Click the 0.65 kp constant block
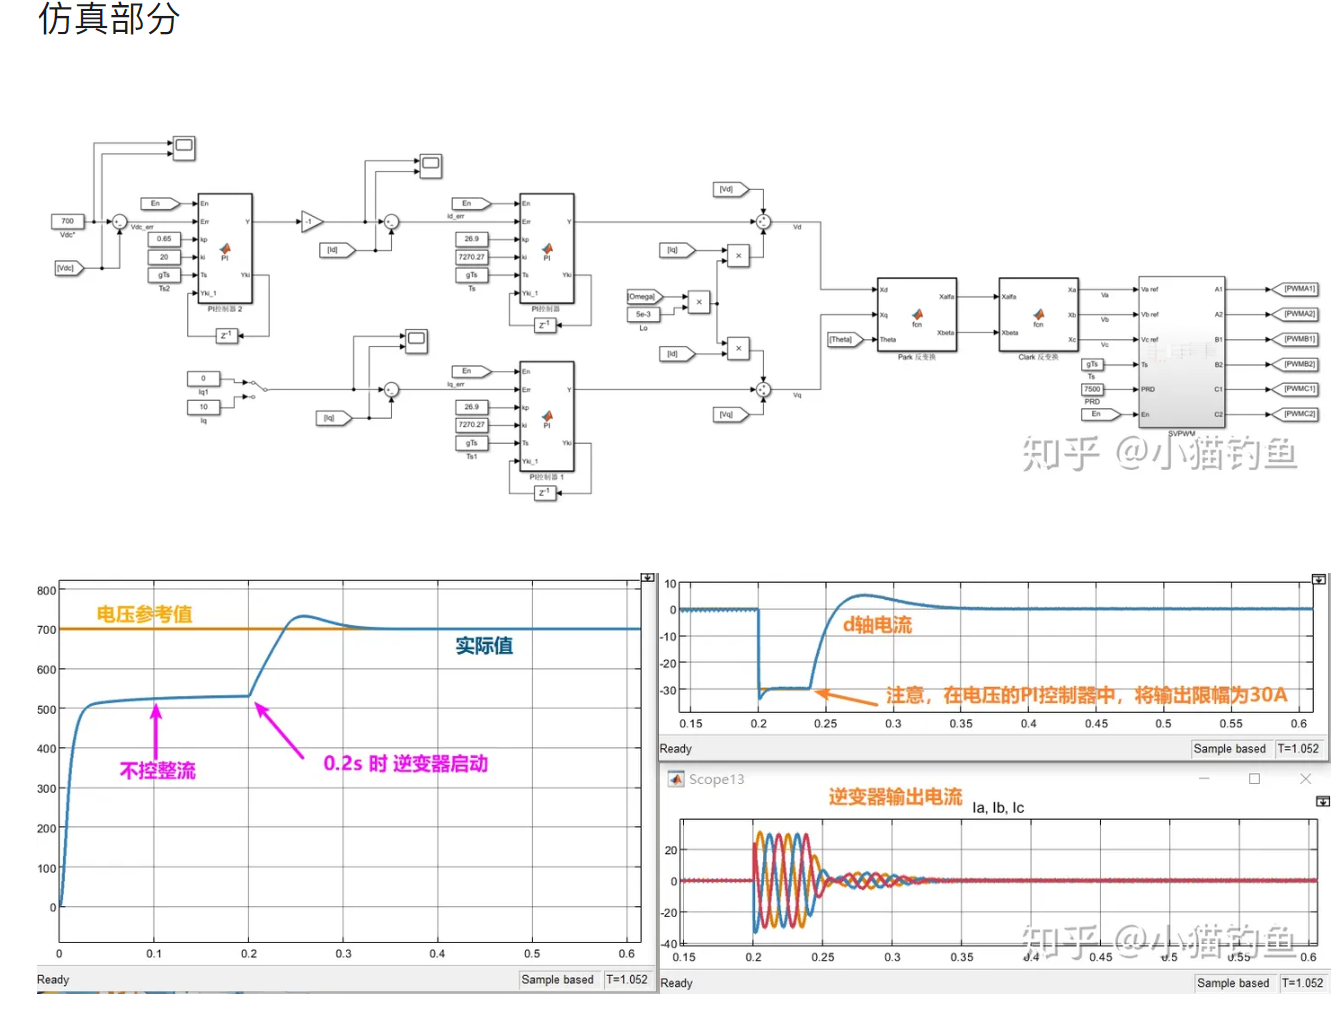Image resolution: width=1343 pixels, height=1010 pixels. [164, 239]
